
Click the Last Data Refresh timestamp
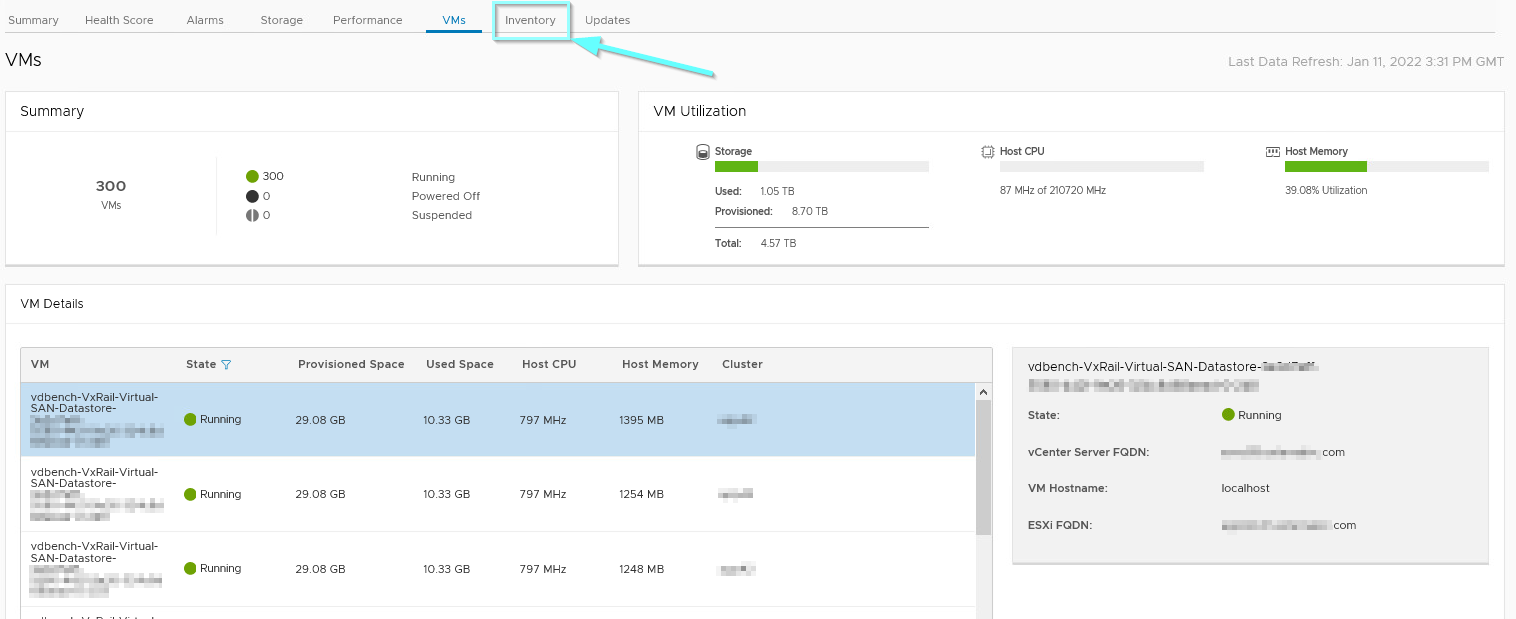coord(1366,62)
